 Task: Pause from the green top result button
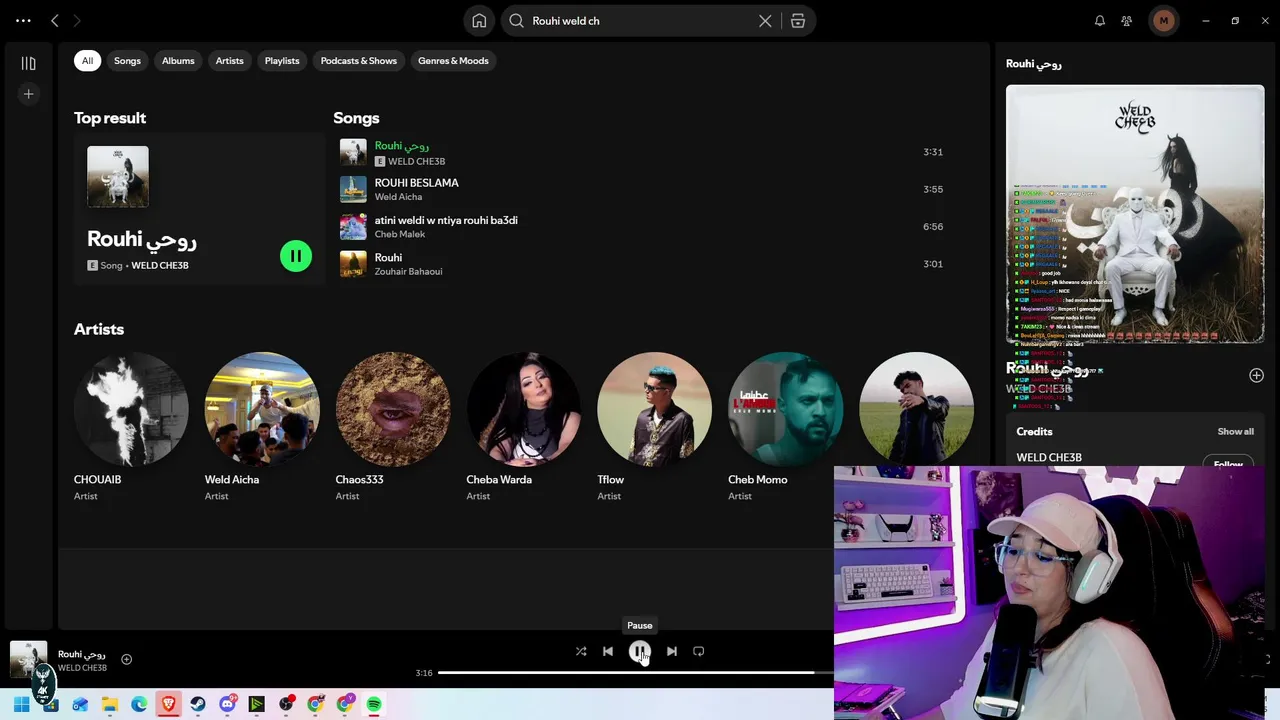[x=296, y=256]
